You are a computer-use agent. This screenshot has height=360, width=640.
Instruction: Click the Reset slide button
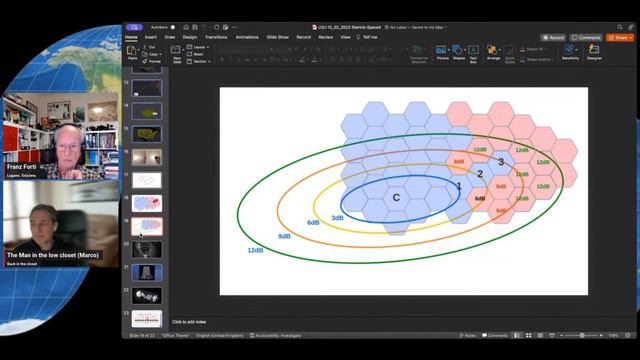point(196,54)
